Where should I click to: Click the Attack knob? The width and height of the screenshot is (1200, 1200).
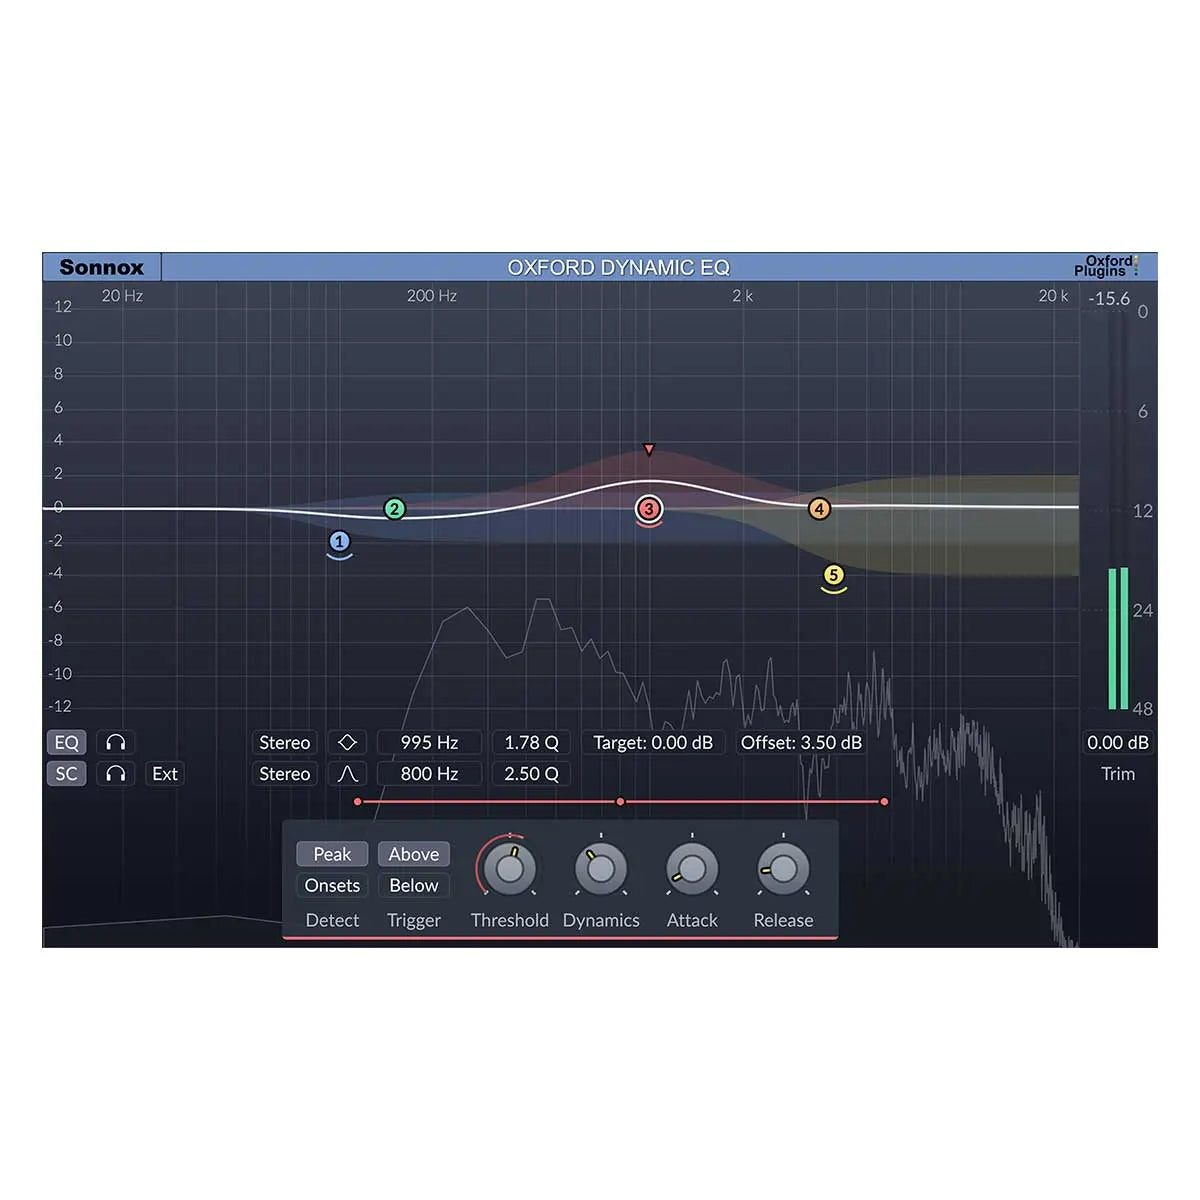(691, 869)
